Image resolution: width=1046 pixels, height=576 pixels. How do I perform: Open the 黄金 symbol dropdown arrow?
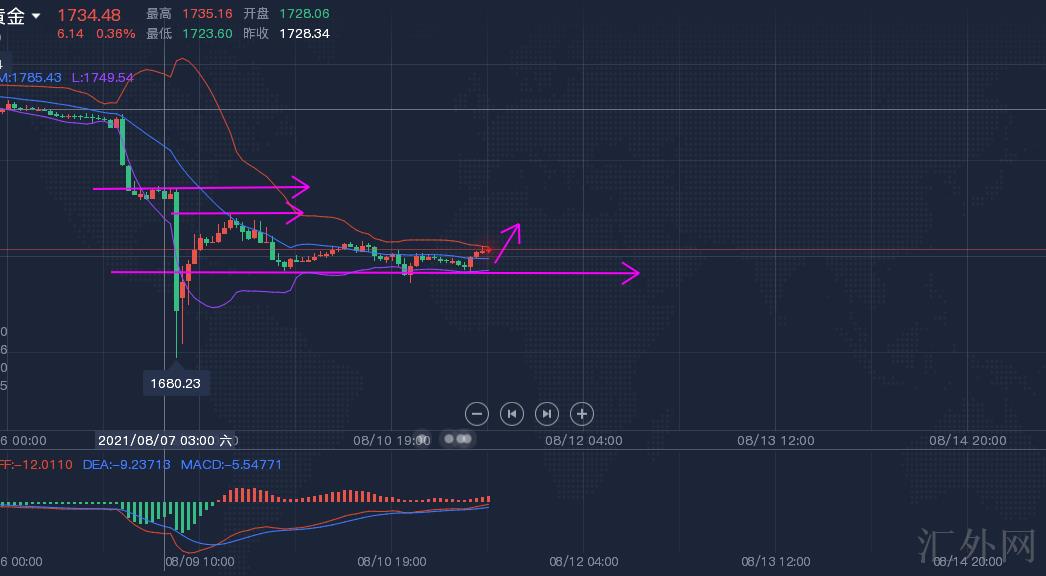pos(37,16)
